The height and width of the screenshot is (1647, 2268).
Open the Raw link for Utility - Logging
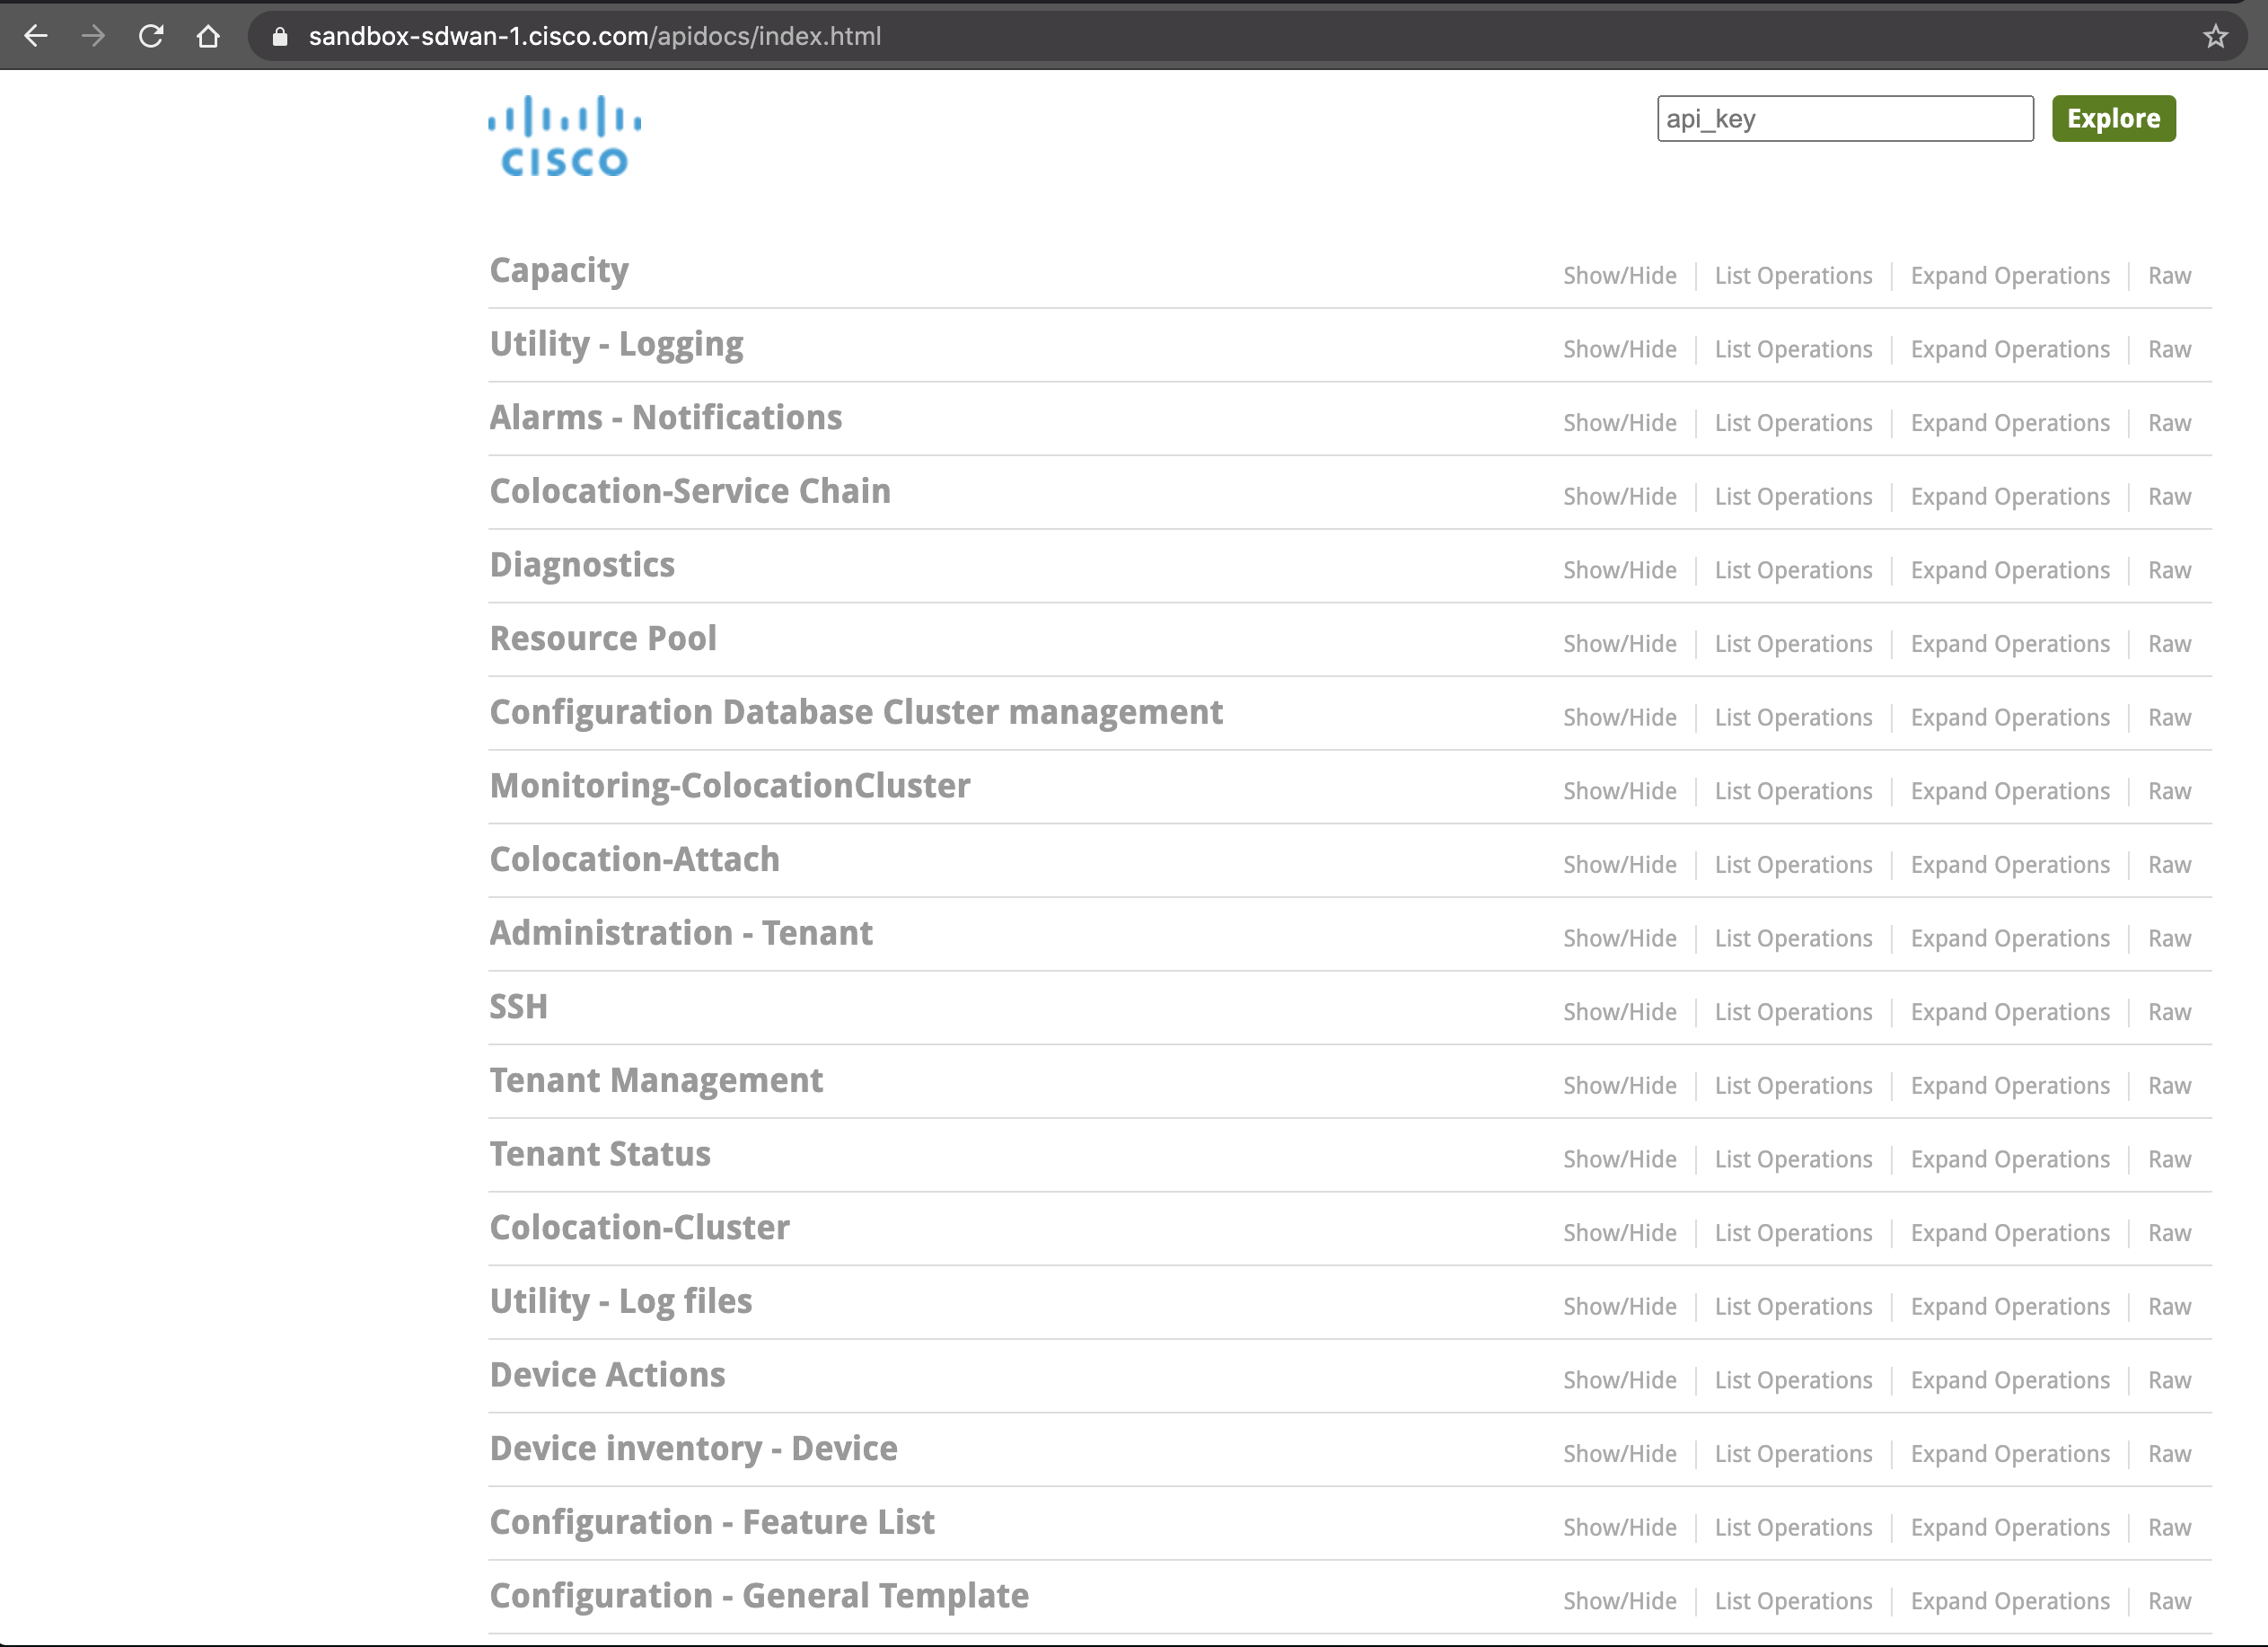point(2169,350)
